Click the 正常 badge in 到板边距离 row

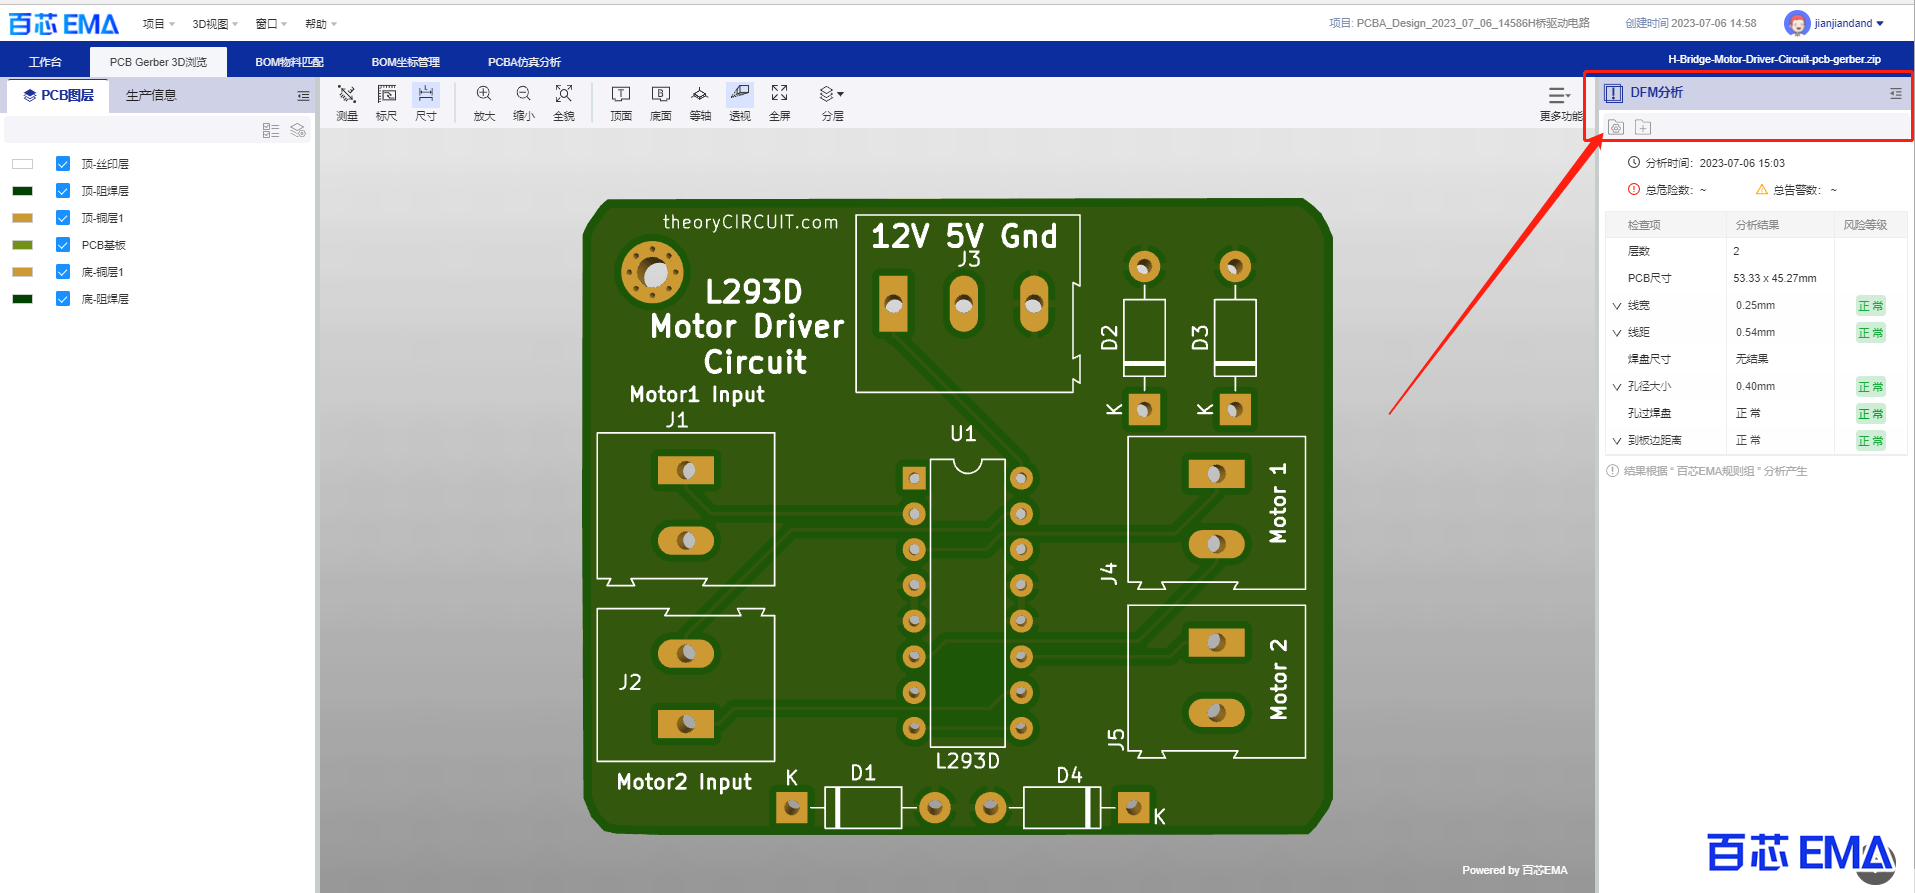(1870, 441)
